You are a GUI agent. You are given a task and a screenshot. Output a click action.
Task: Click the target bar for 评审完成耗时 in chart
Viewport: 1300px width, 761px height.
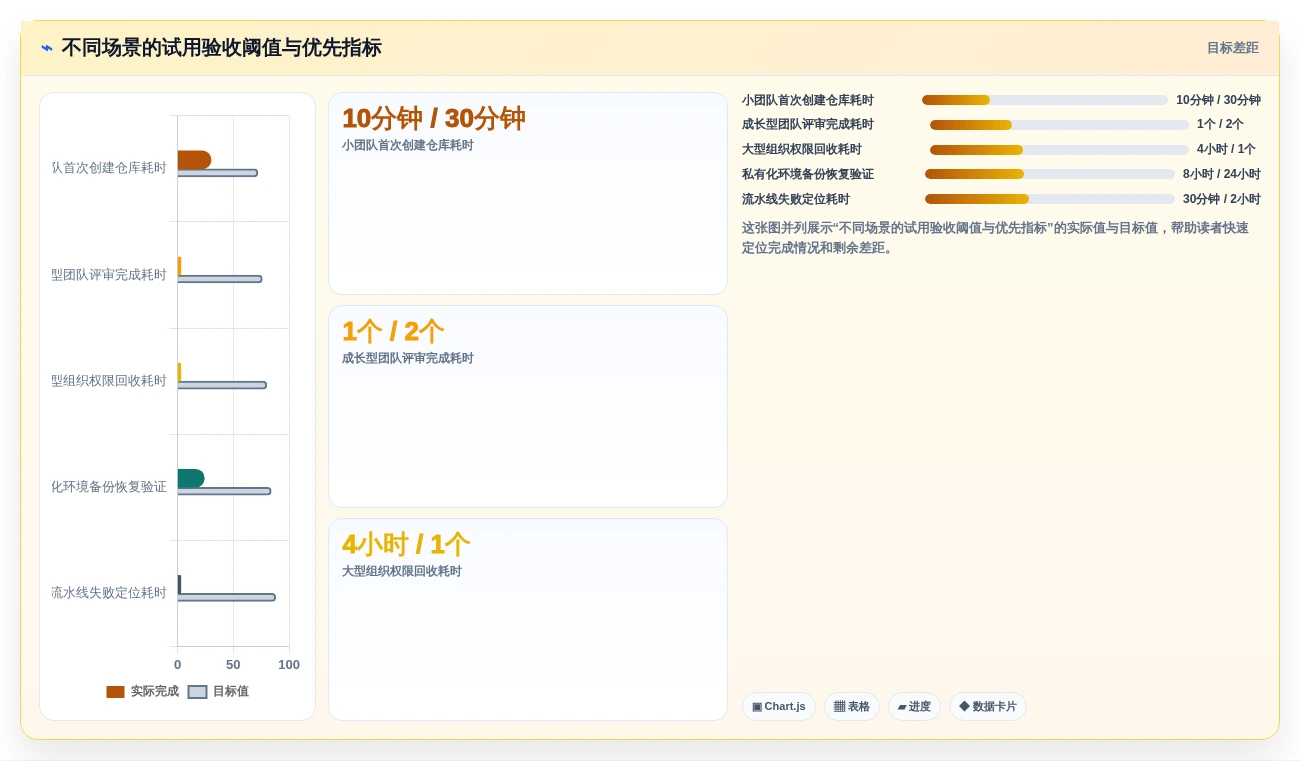pyautogui.click(x=220, y=279)
